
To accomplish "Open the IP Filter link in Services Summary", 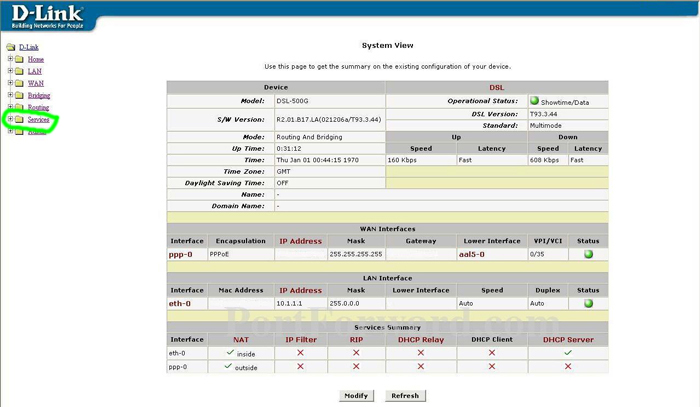I will [301, 340].
